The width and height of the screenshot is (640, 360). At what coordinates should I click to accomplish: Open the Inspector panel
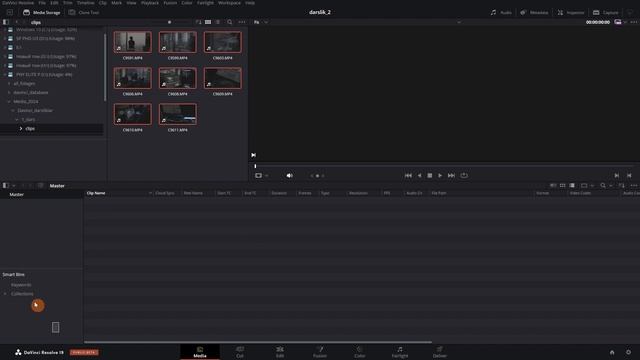[x=571, y=13]
